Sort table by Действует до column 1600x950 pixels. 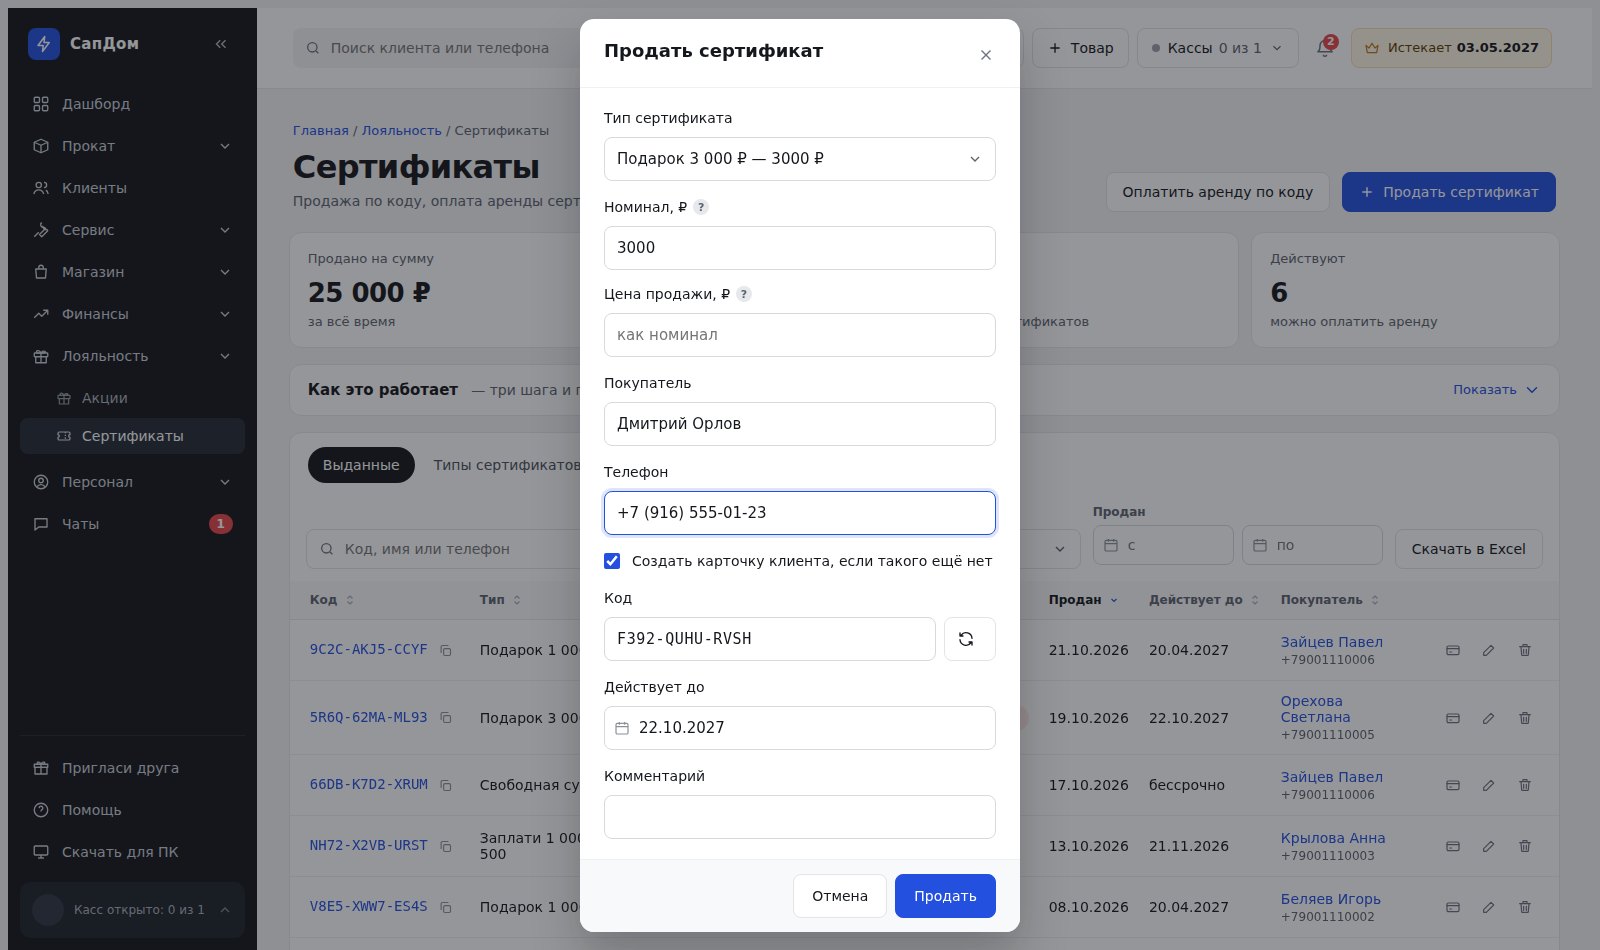tap(1203, 600)
